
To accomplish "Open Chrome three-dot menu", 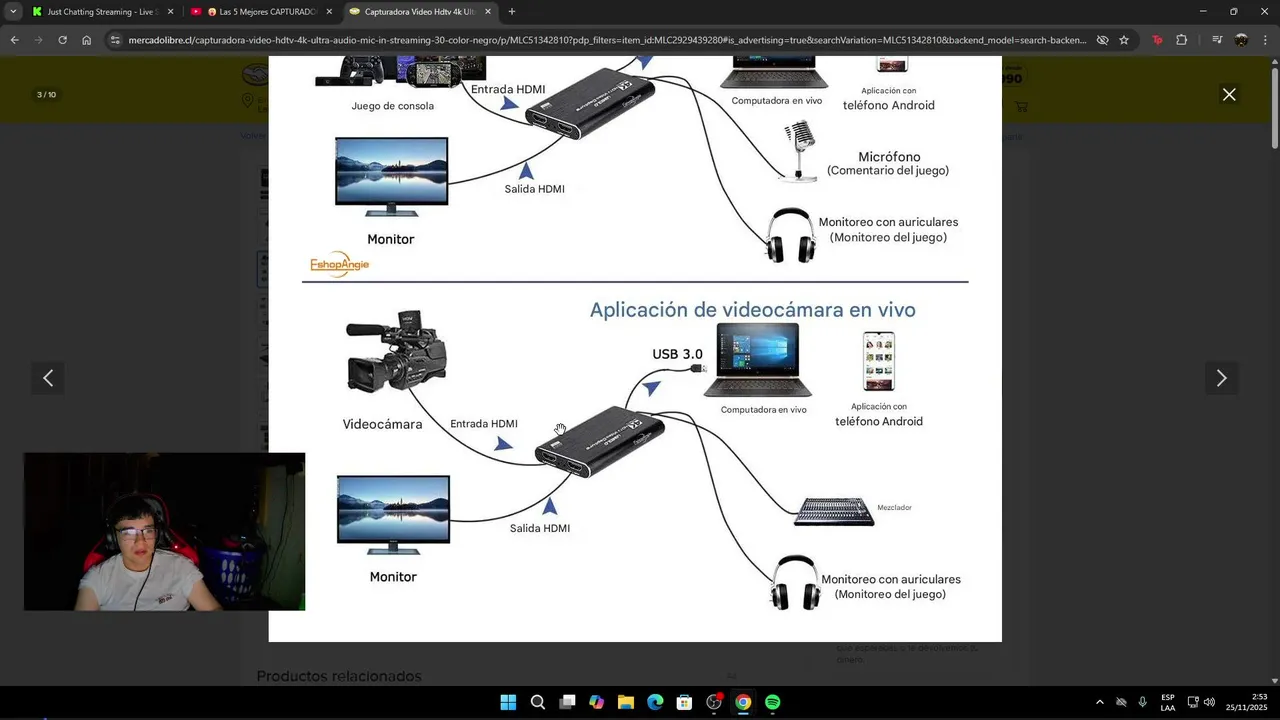I will 1265,40.
